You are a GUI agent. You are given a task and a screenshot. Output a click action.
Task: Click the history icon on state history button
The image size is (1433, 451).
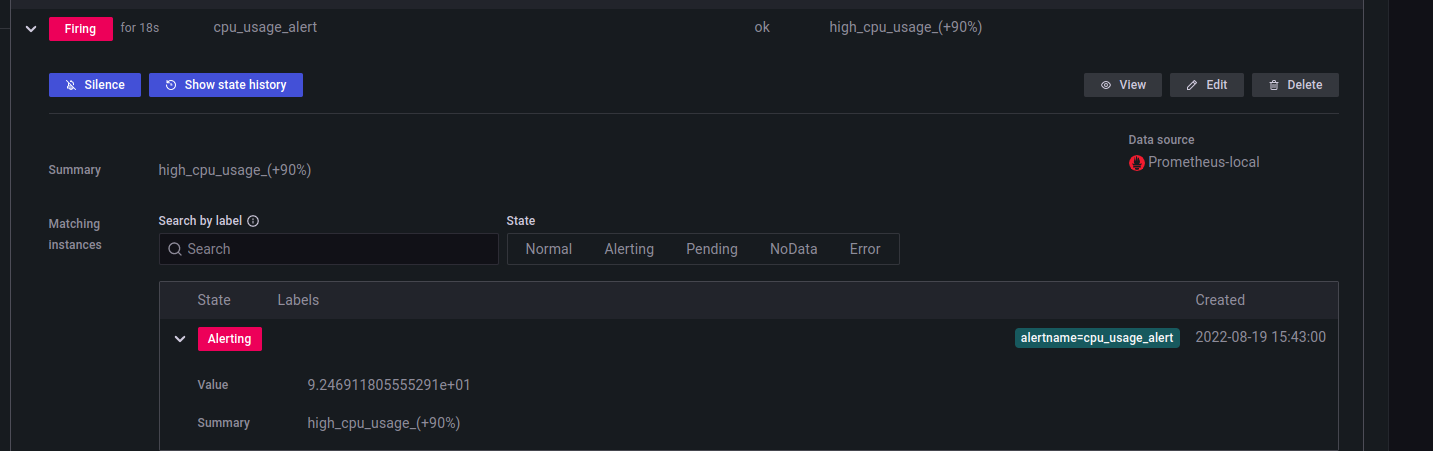click(171, 85)
